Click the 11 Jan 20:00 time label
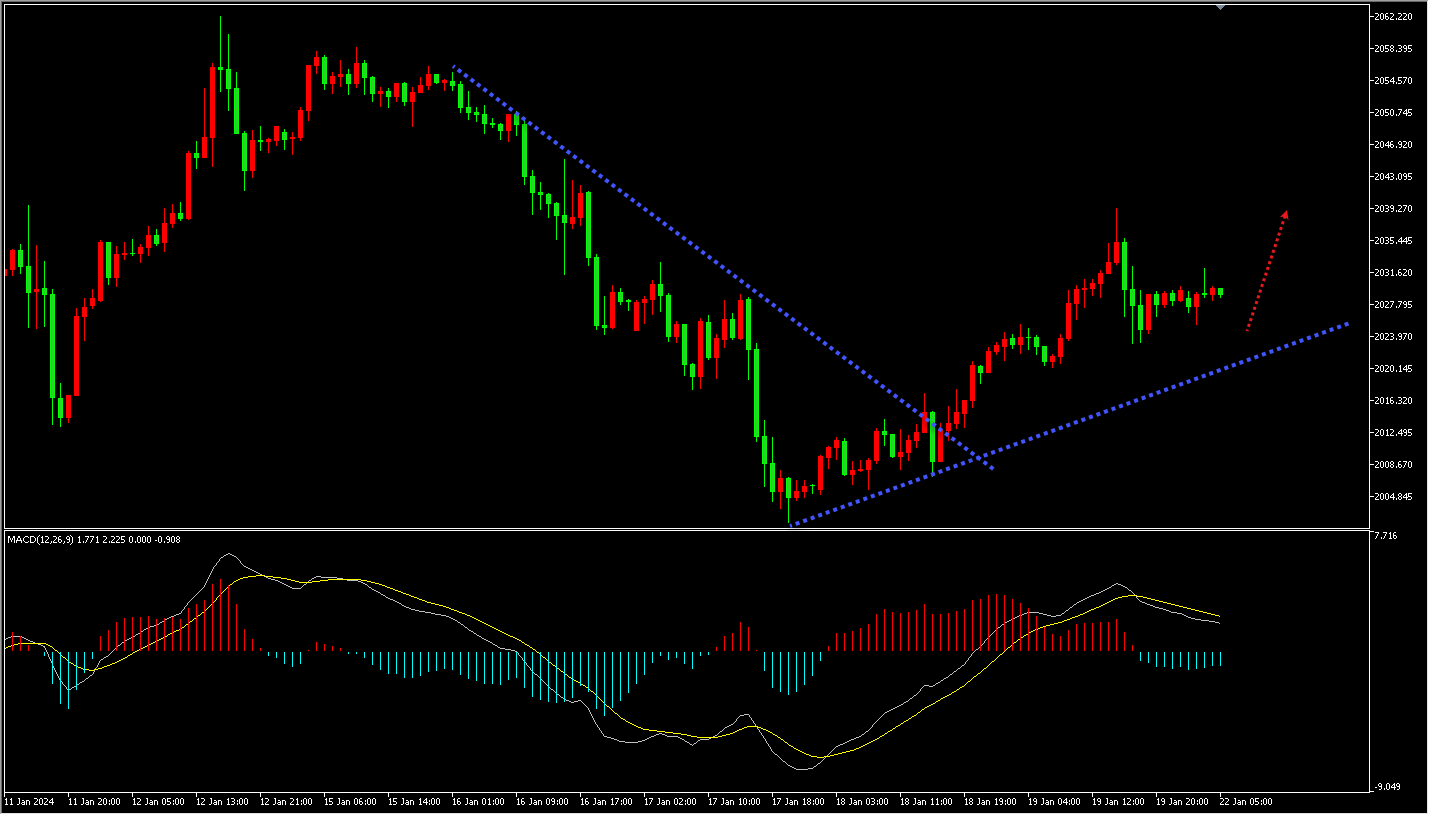The width and height of the screenshot is (1429, 815). (x=94, y=802)
